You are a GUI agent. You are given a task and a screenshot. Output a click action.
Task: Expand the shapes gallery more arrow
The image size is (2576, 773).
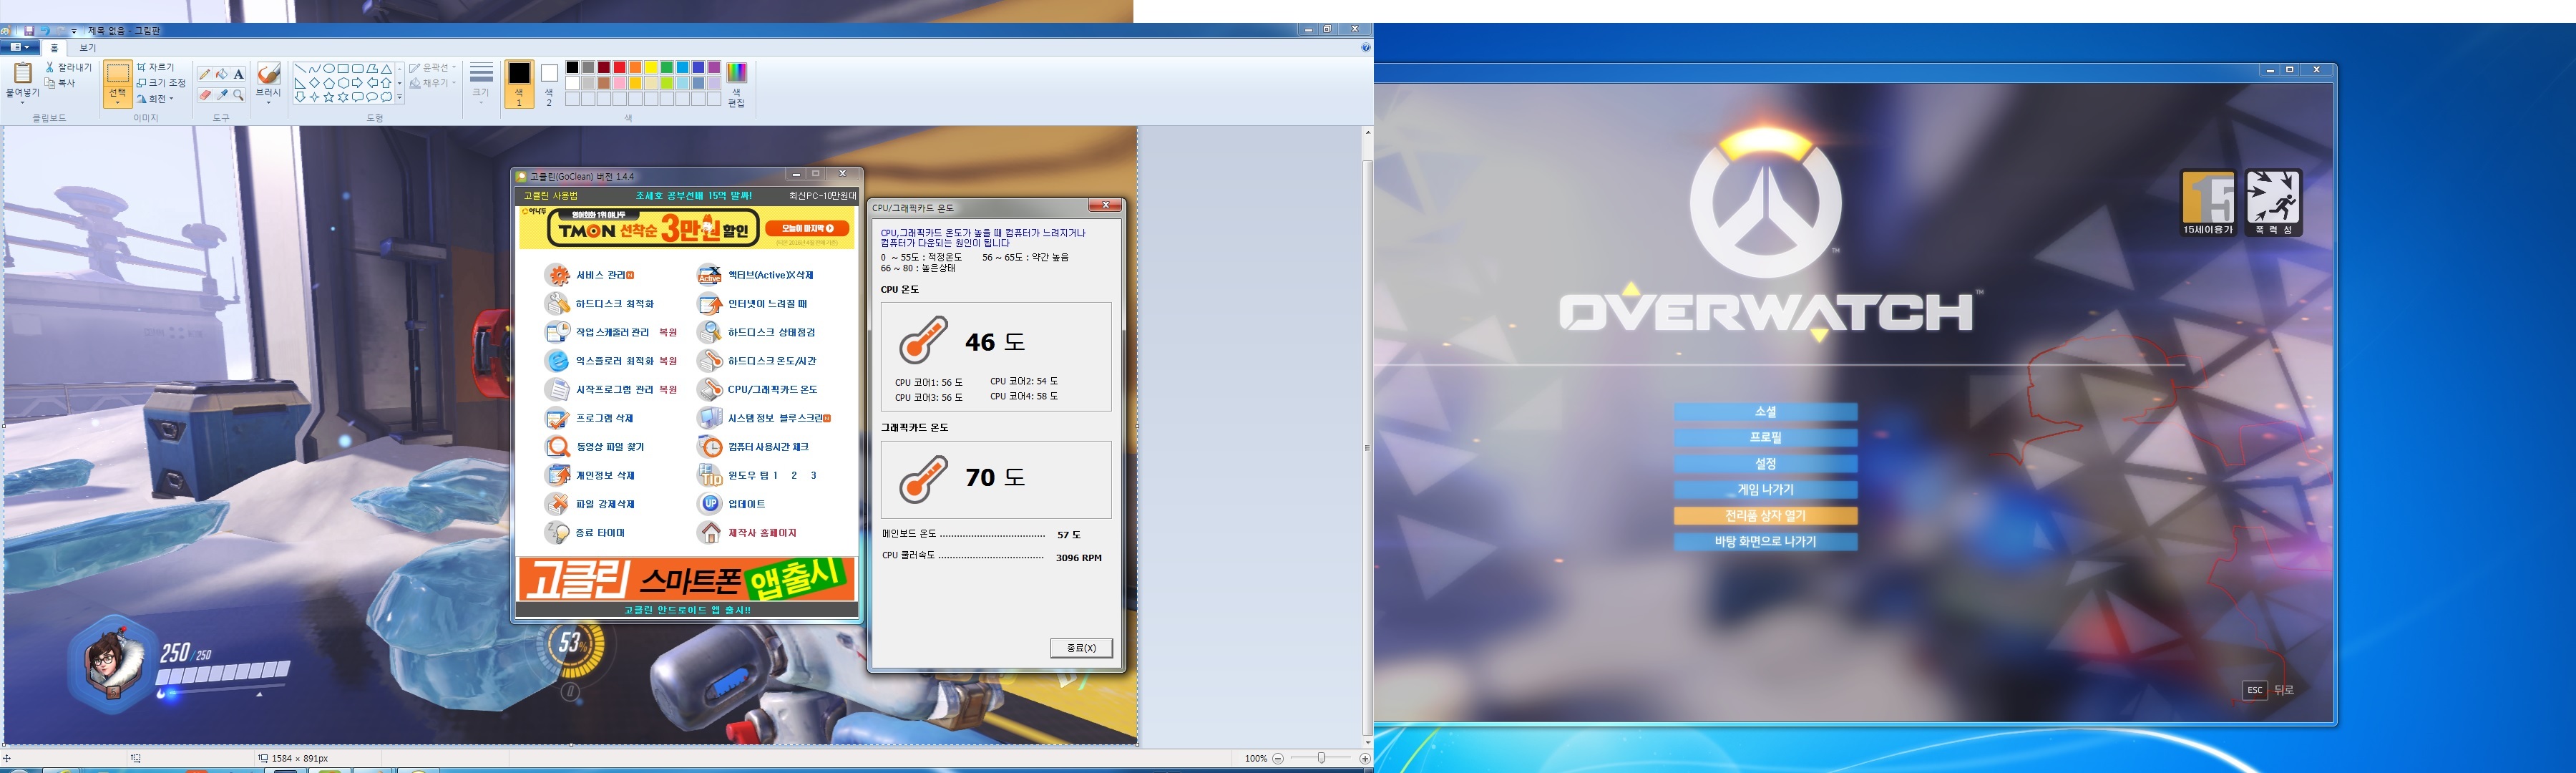pyautogui.click(x=400, y=97)
